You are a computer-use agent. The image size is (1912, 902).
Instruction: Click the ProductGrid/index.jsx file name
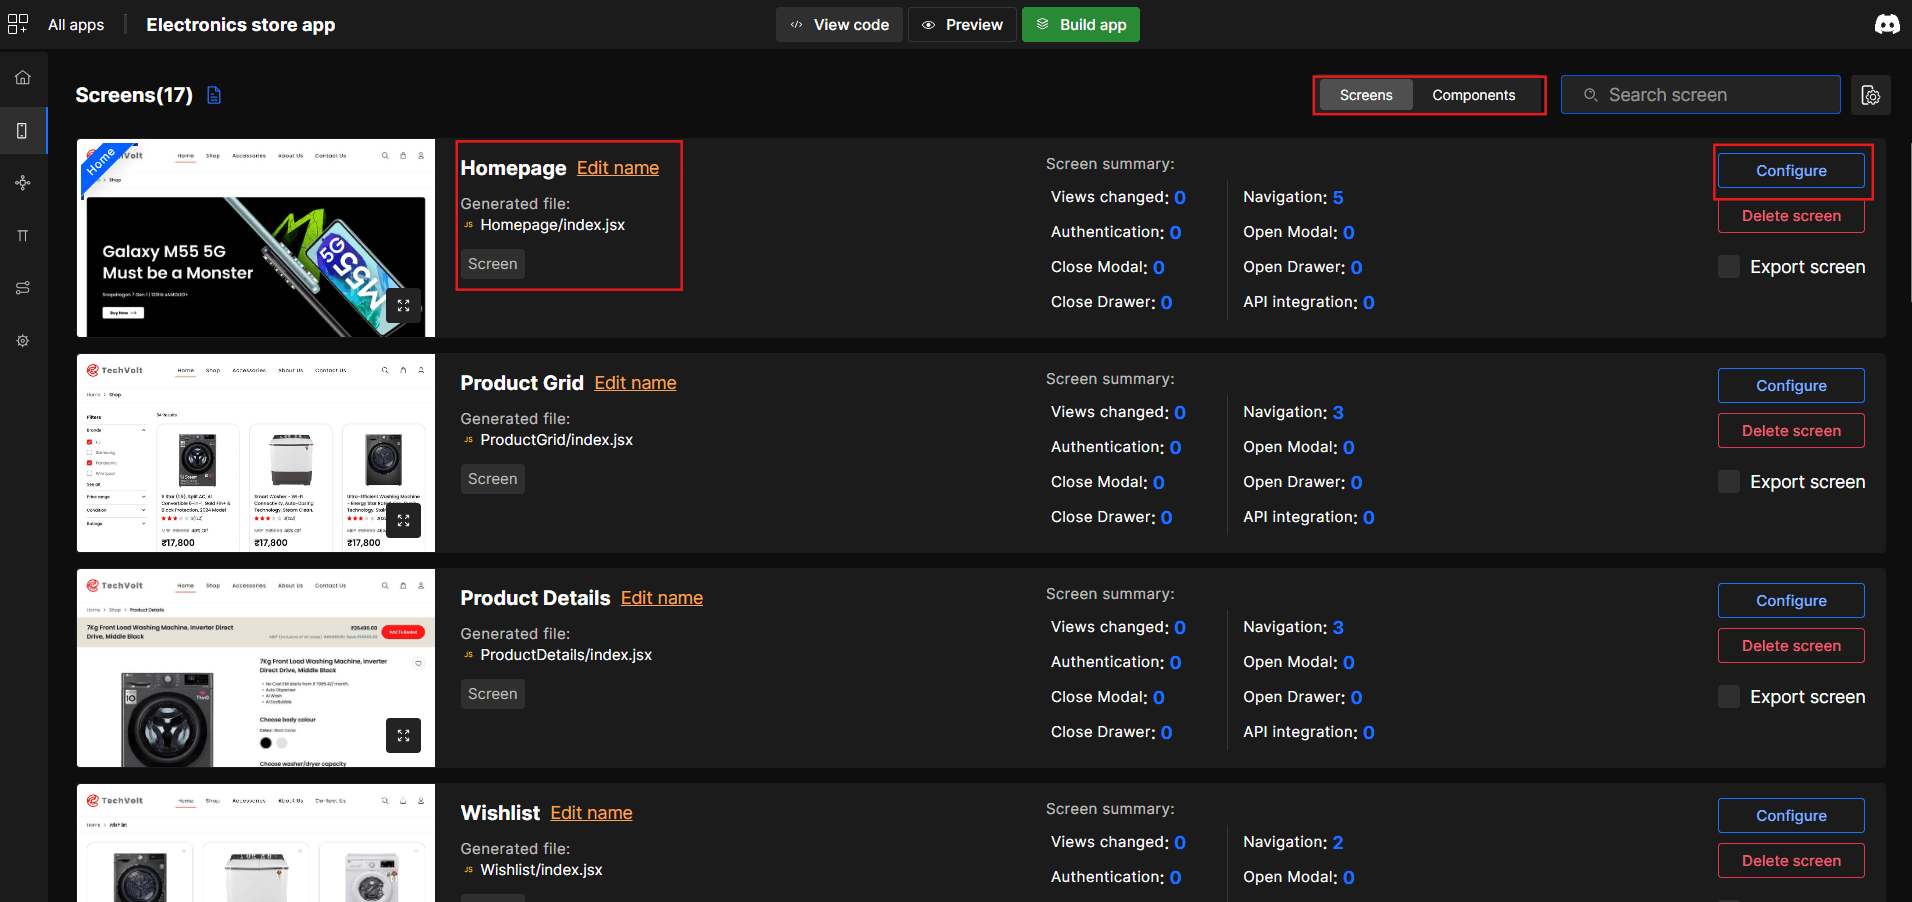556,440
